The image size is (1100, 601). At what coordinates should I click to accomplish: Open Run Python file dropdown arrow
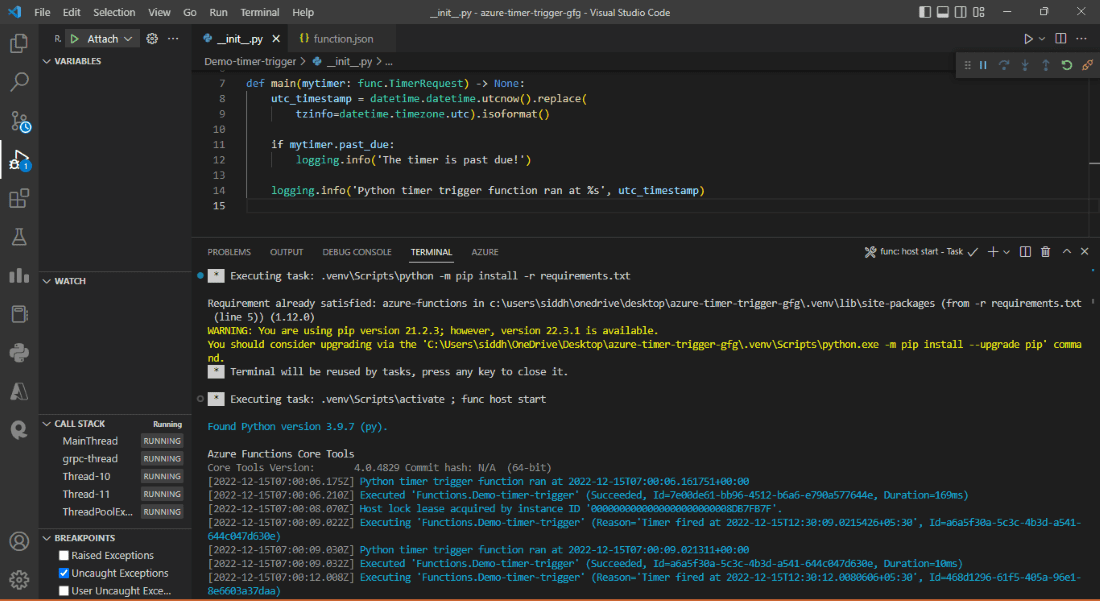[1042, 39]
